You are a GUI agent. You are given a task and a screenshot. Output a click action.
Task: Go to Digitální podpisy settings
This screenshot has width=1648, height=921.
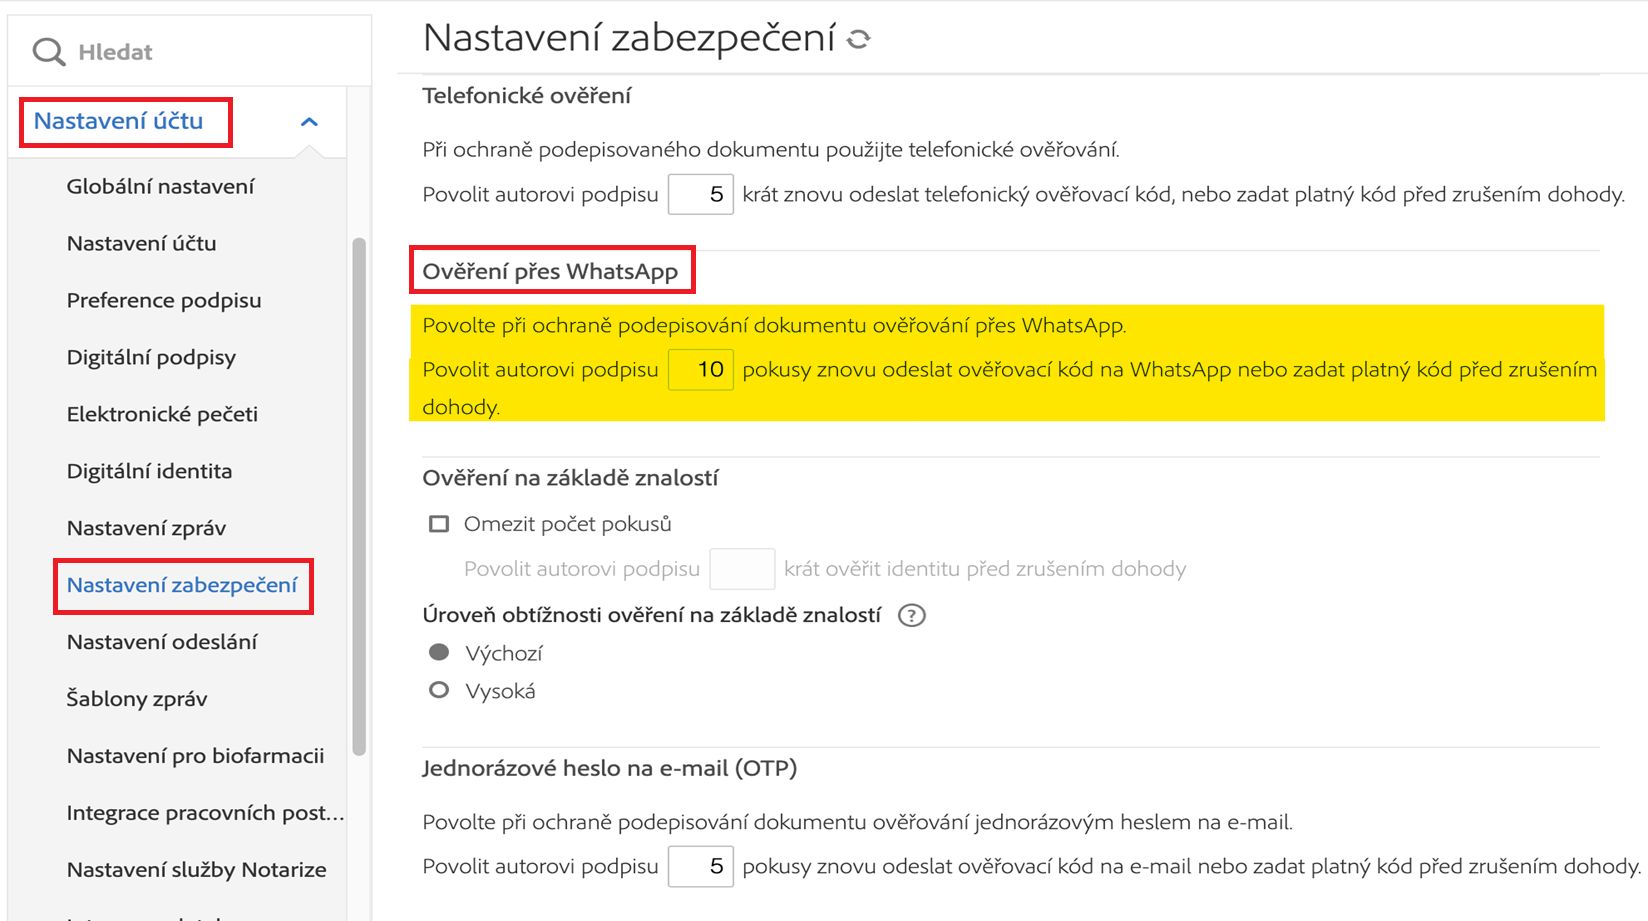(x=151, y=357)
